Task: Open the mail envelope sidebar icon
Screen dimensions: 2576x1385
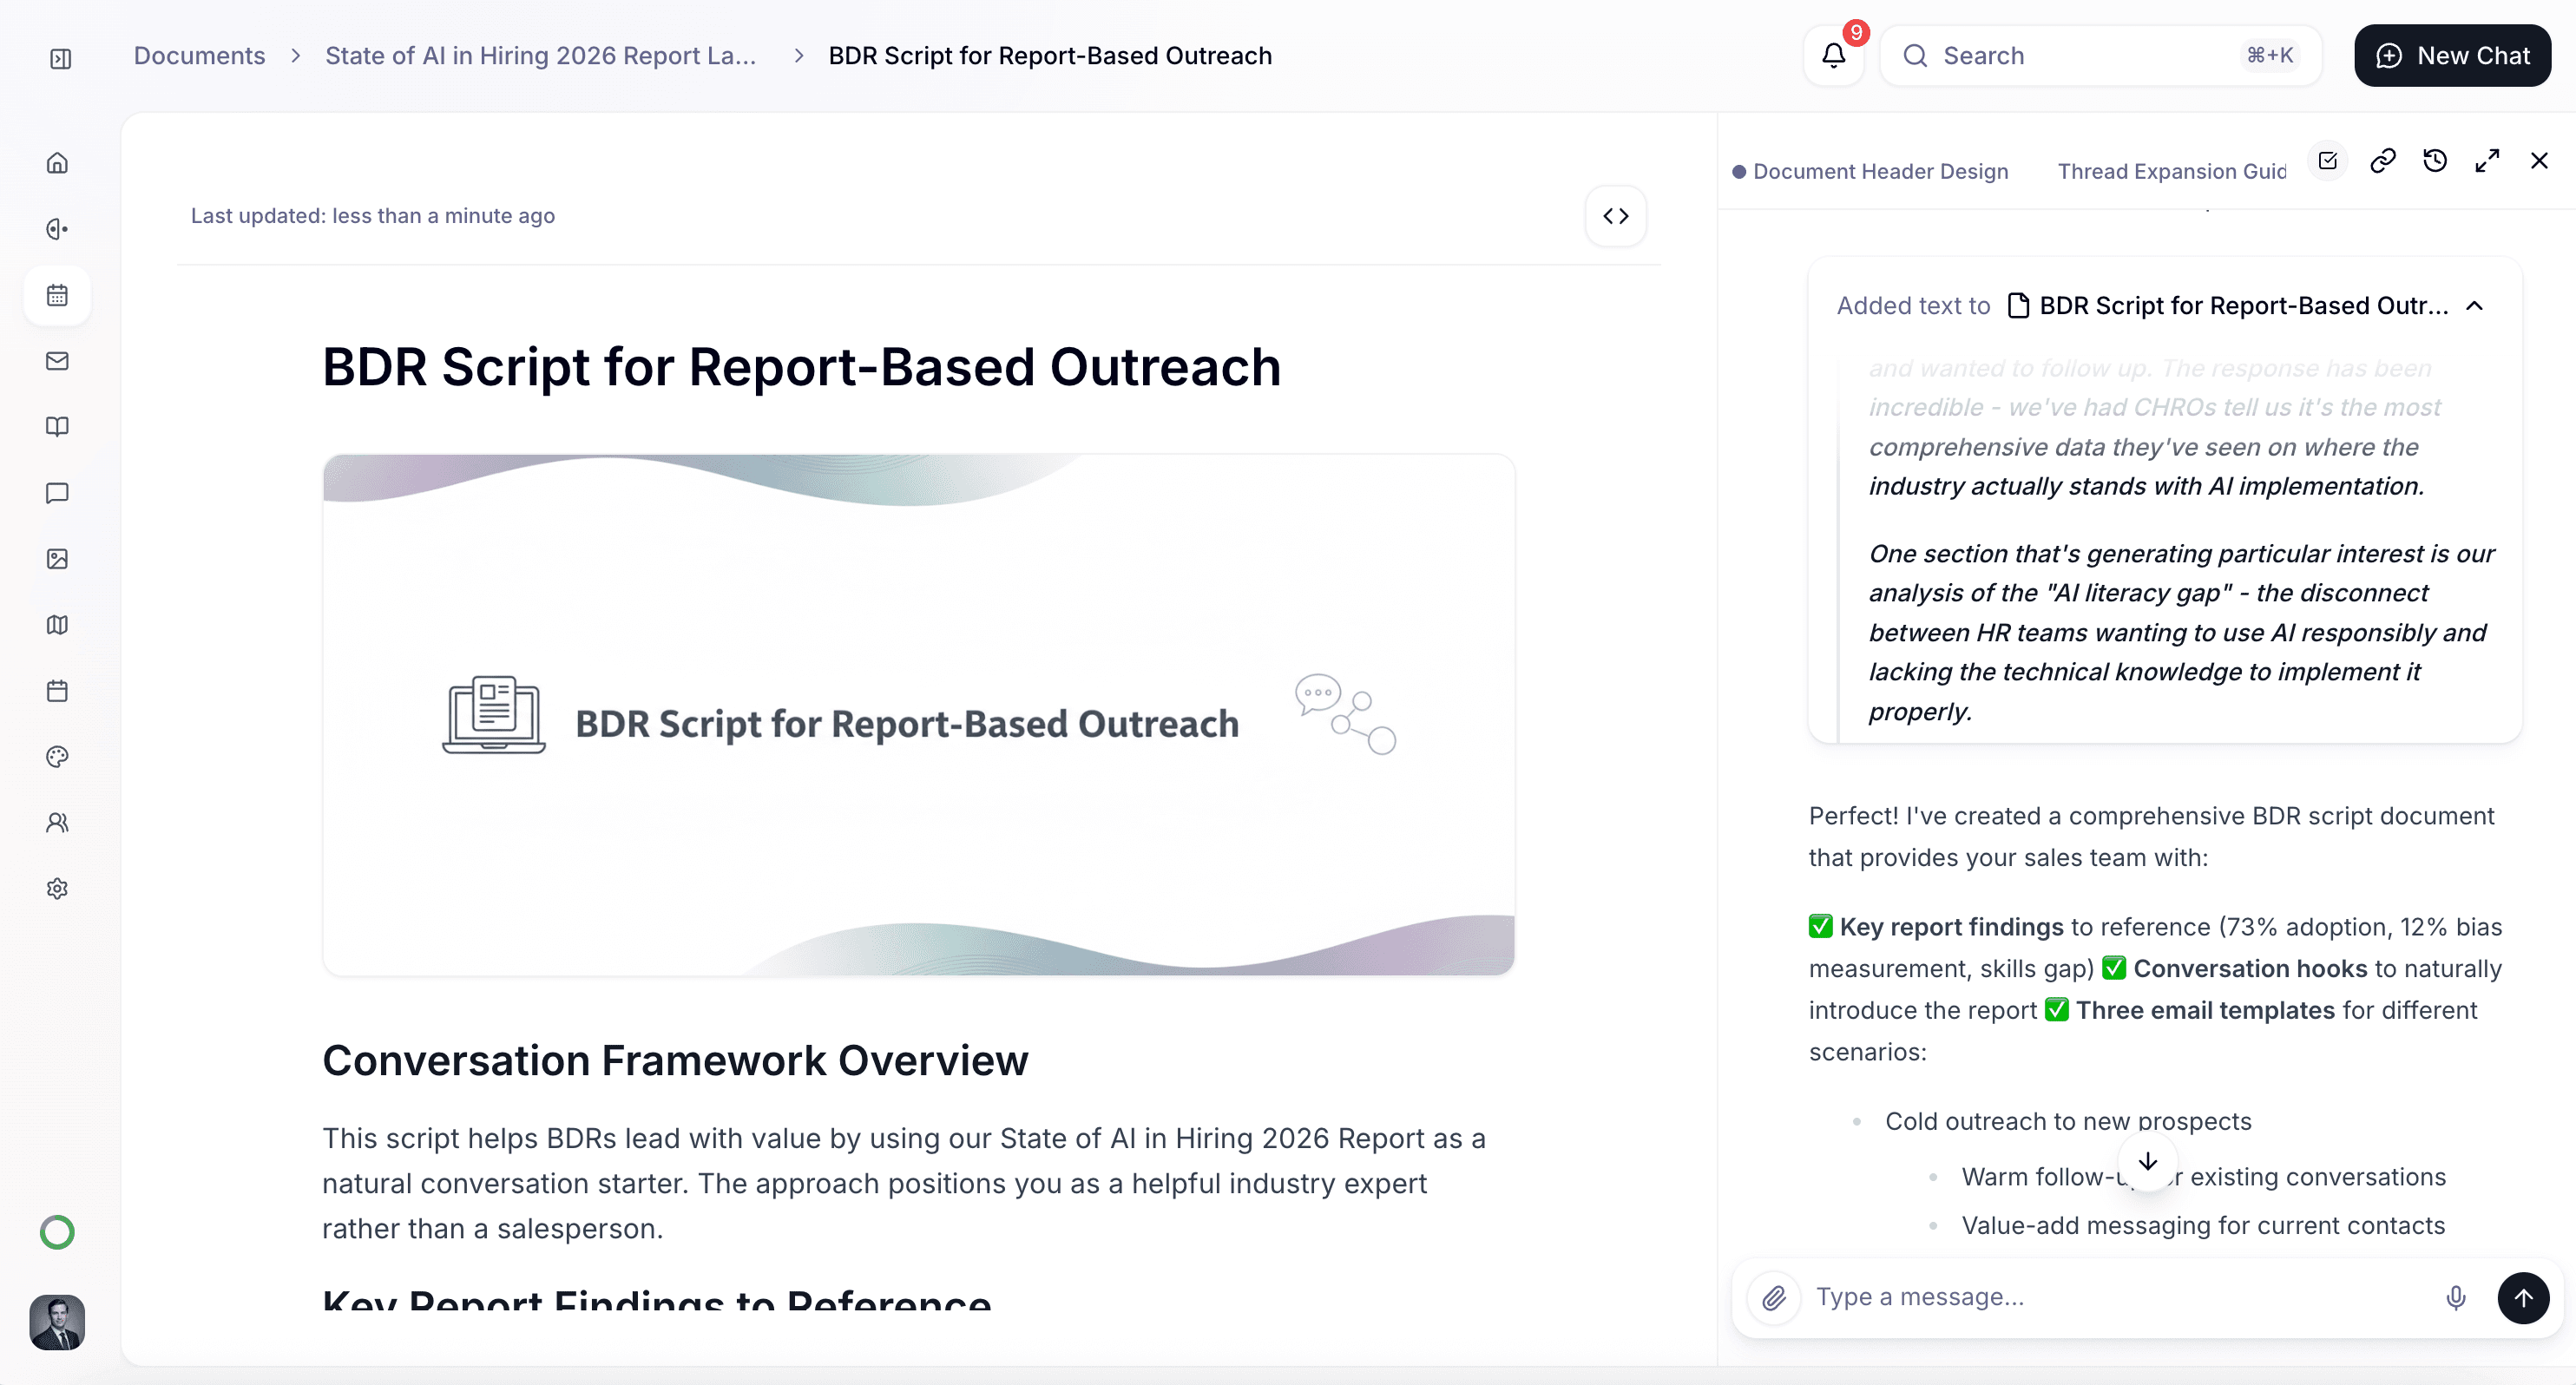Action: (58, 361)
